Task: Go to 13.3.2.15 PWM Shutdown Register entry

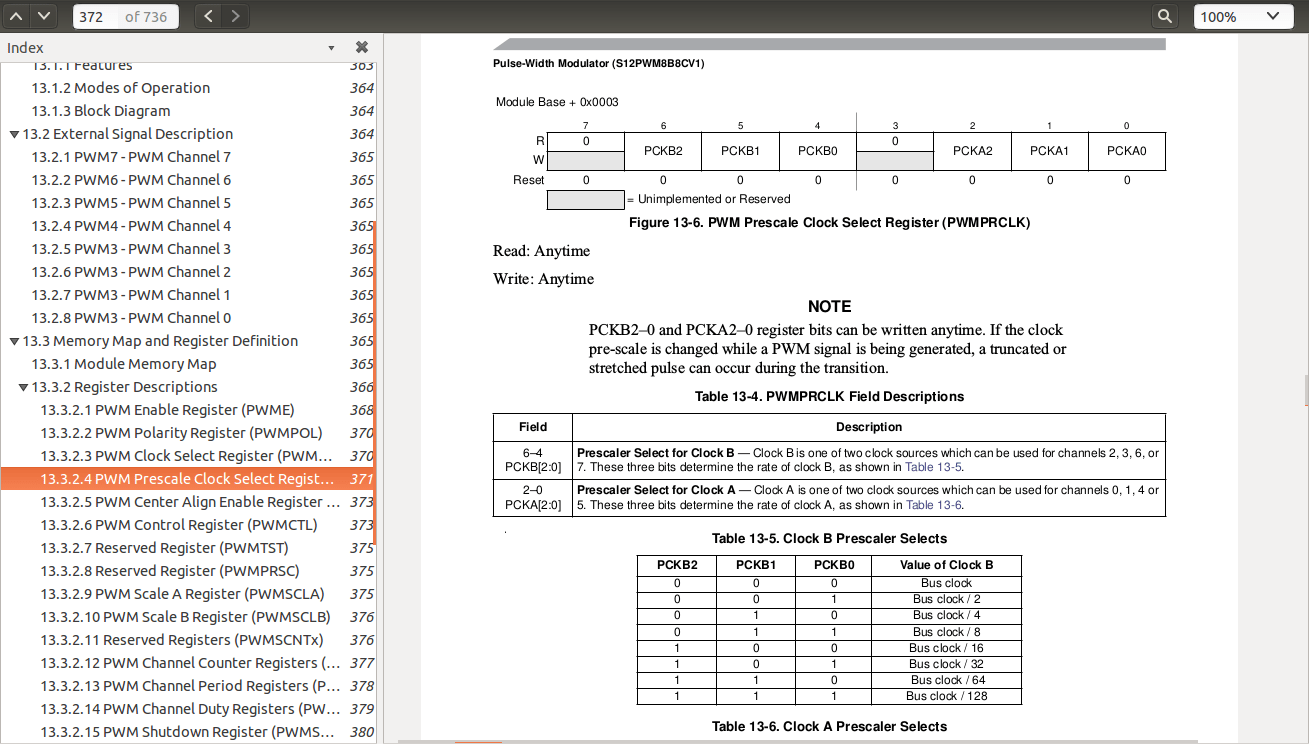Action: (188, 732)
